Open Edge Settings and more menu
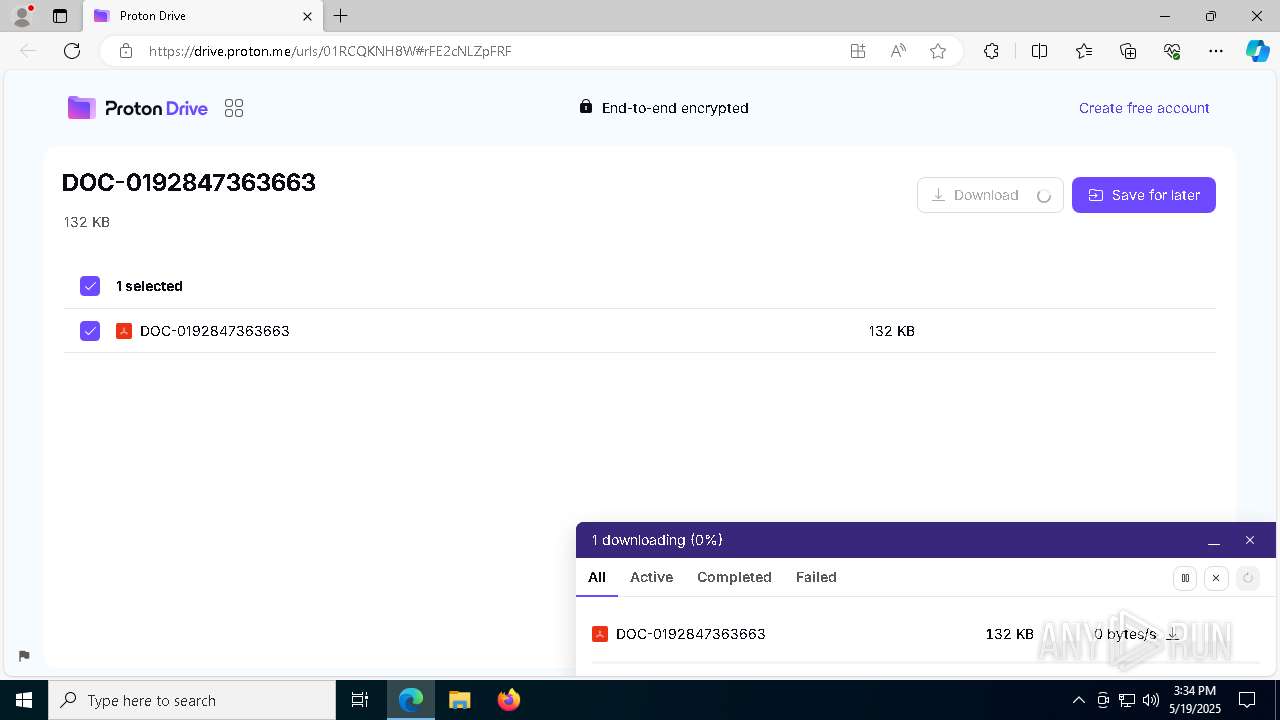The width and height of the screenshot is (1280, 720). point(1216,51)
